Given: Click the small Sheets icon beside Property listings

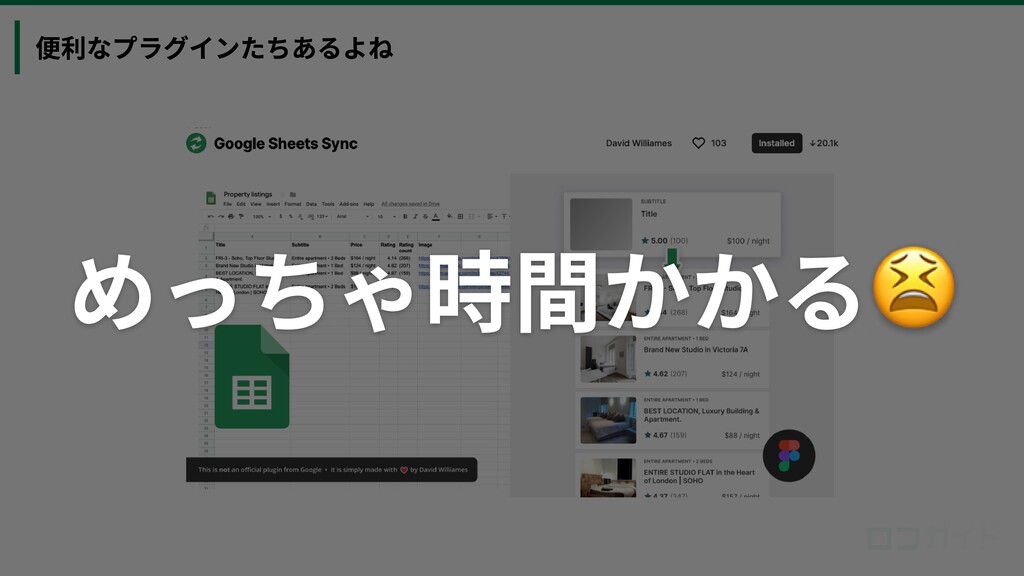Looking at the screenshot, I should (x=211, y=199).
